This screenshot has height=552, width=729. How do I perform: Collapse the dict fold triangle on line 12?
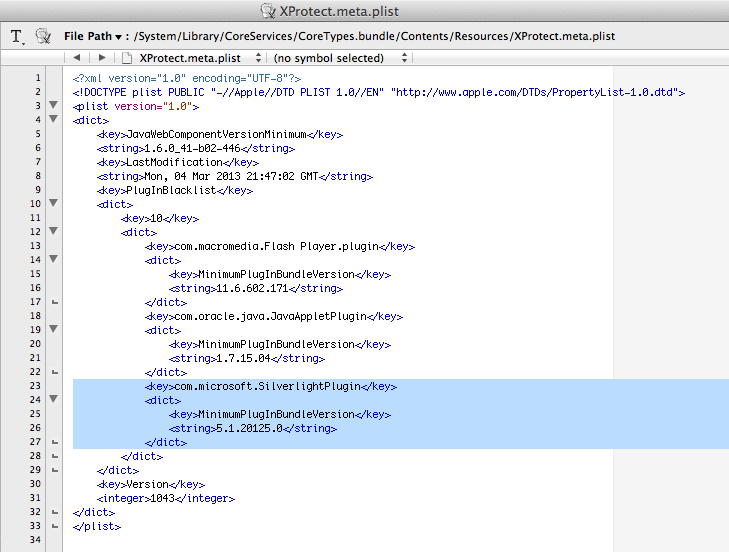click(x=53, y=231)
